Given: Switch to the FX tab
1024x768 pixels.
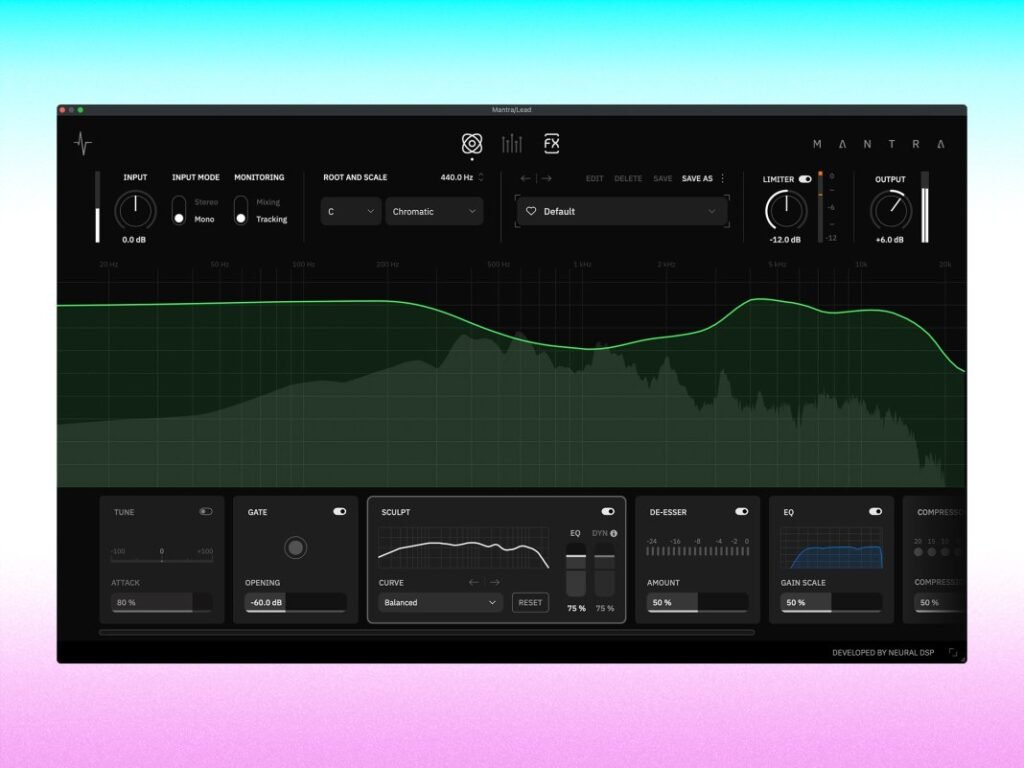Looking at the screenshot, I should [550, 143].
